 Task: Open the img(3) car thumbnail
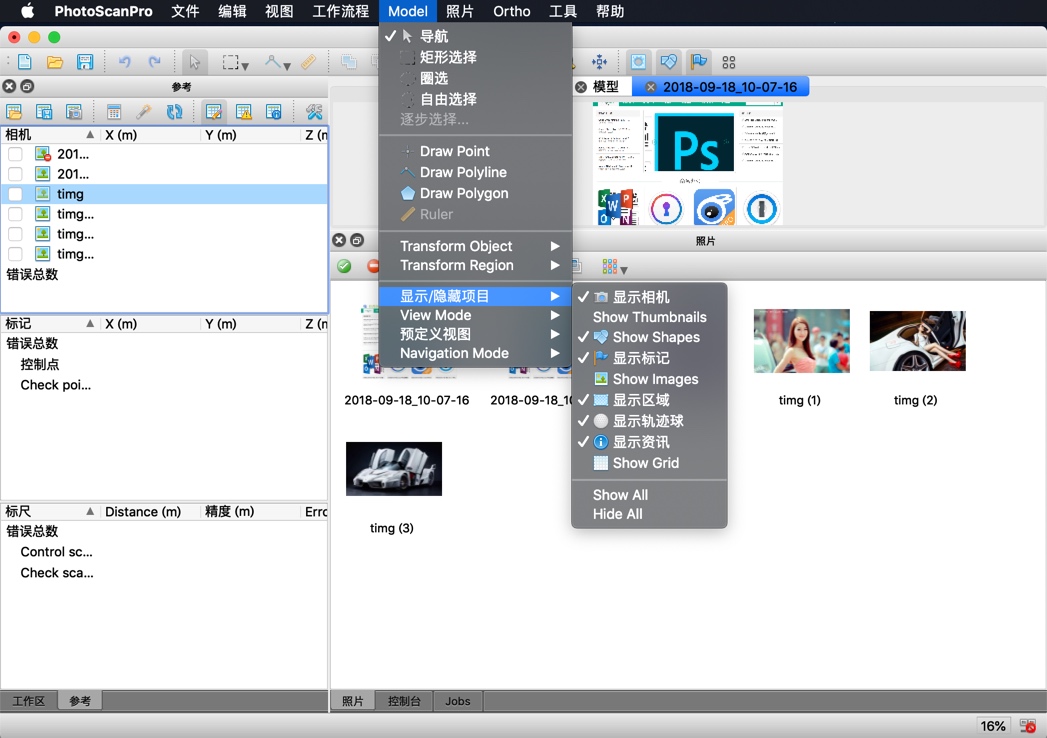point(393,468)
